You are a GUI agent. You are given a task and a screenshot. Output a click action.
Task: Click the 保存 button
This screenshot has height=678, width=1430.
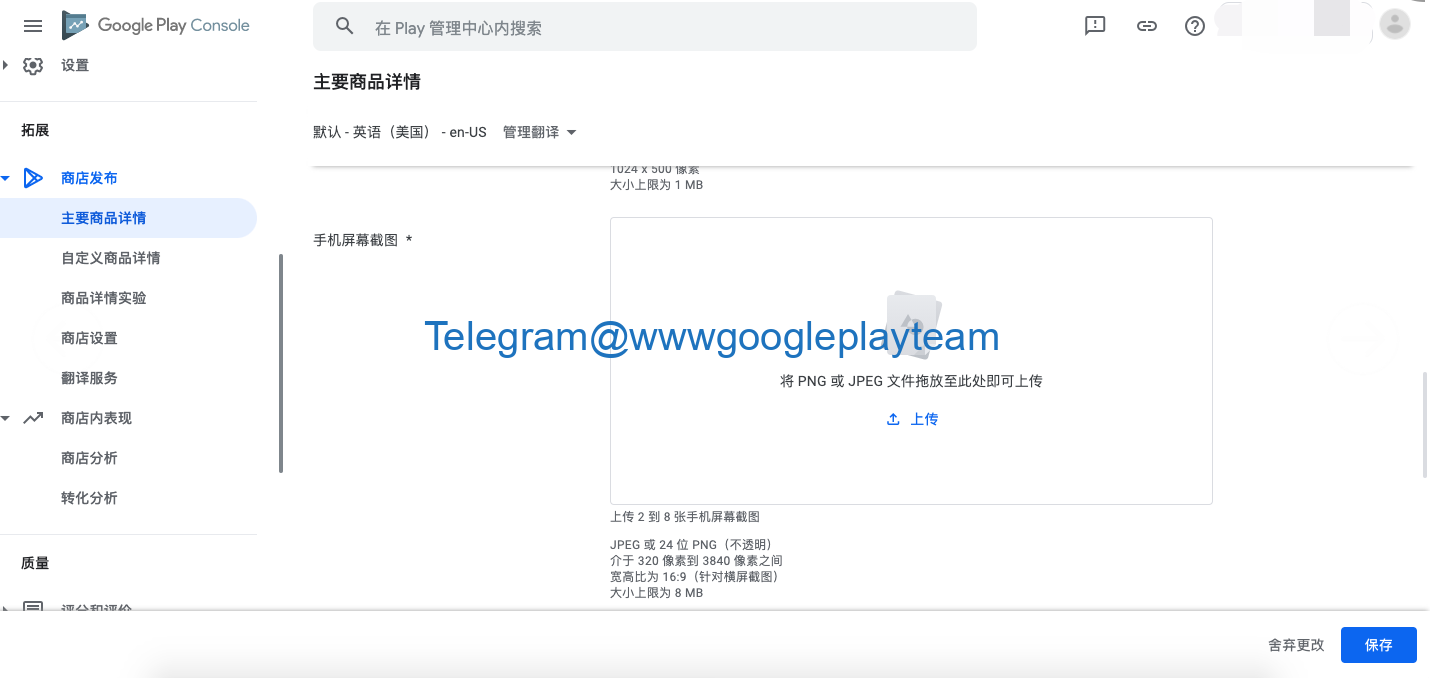pos(1378,645)
